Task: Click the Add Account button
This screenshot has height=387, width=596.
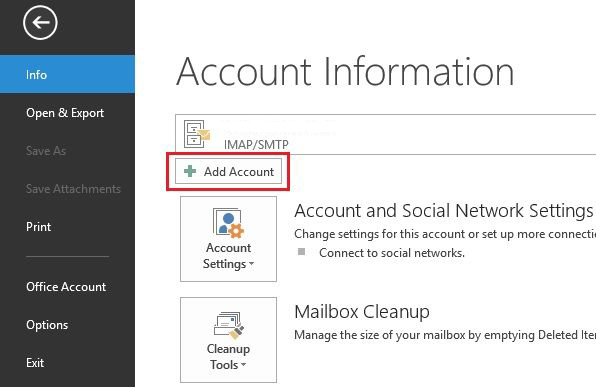Action: coord(228,171)
